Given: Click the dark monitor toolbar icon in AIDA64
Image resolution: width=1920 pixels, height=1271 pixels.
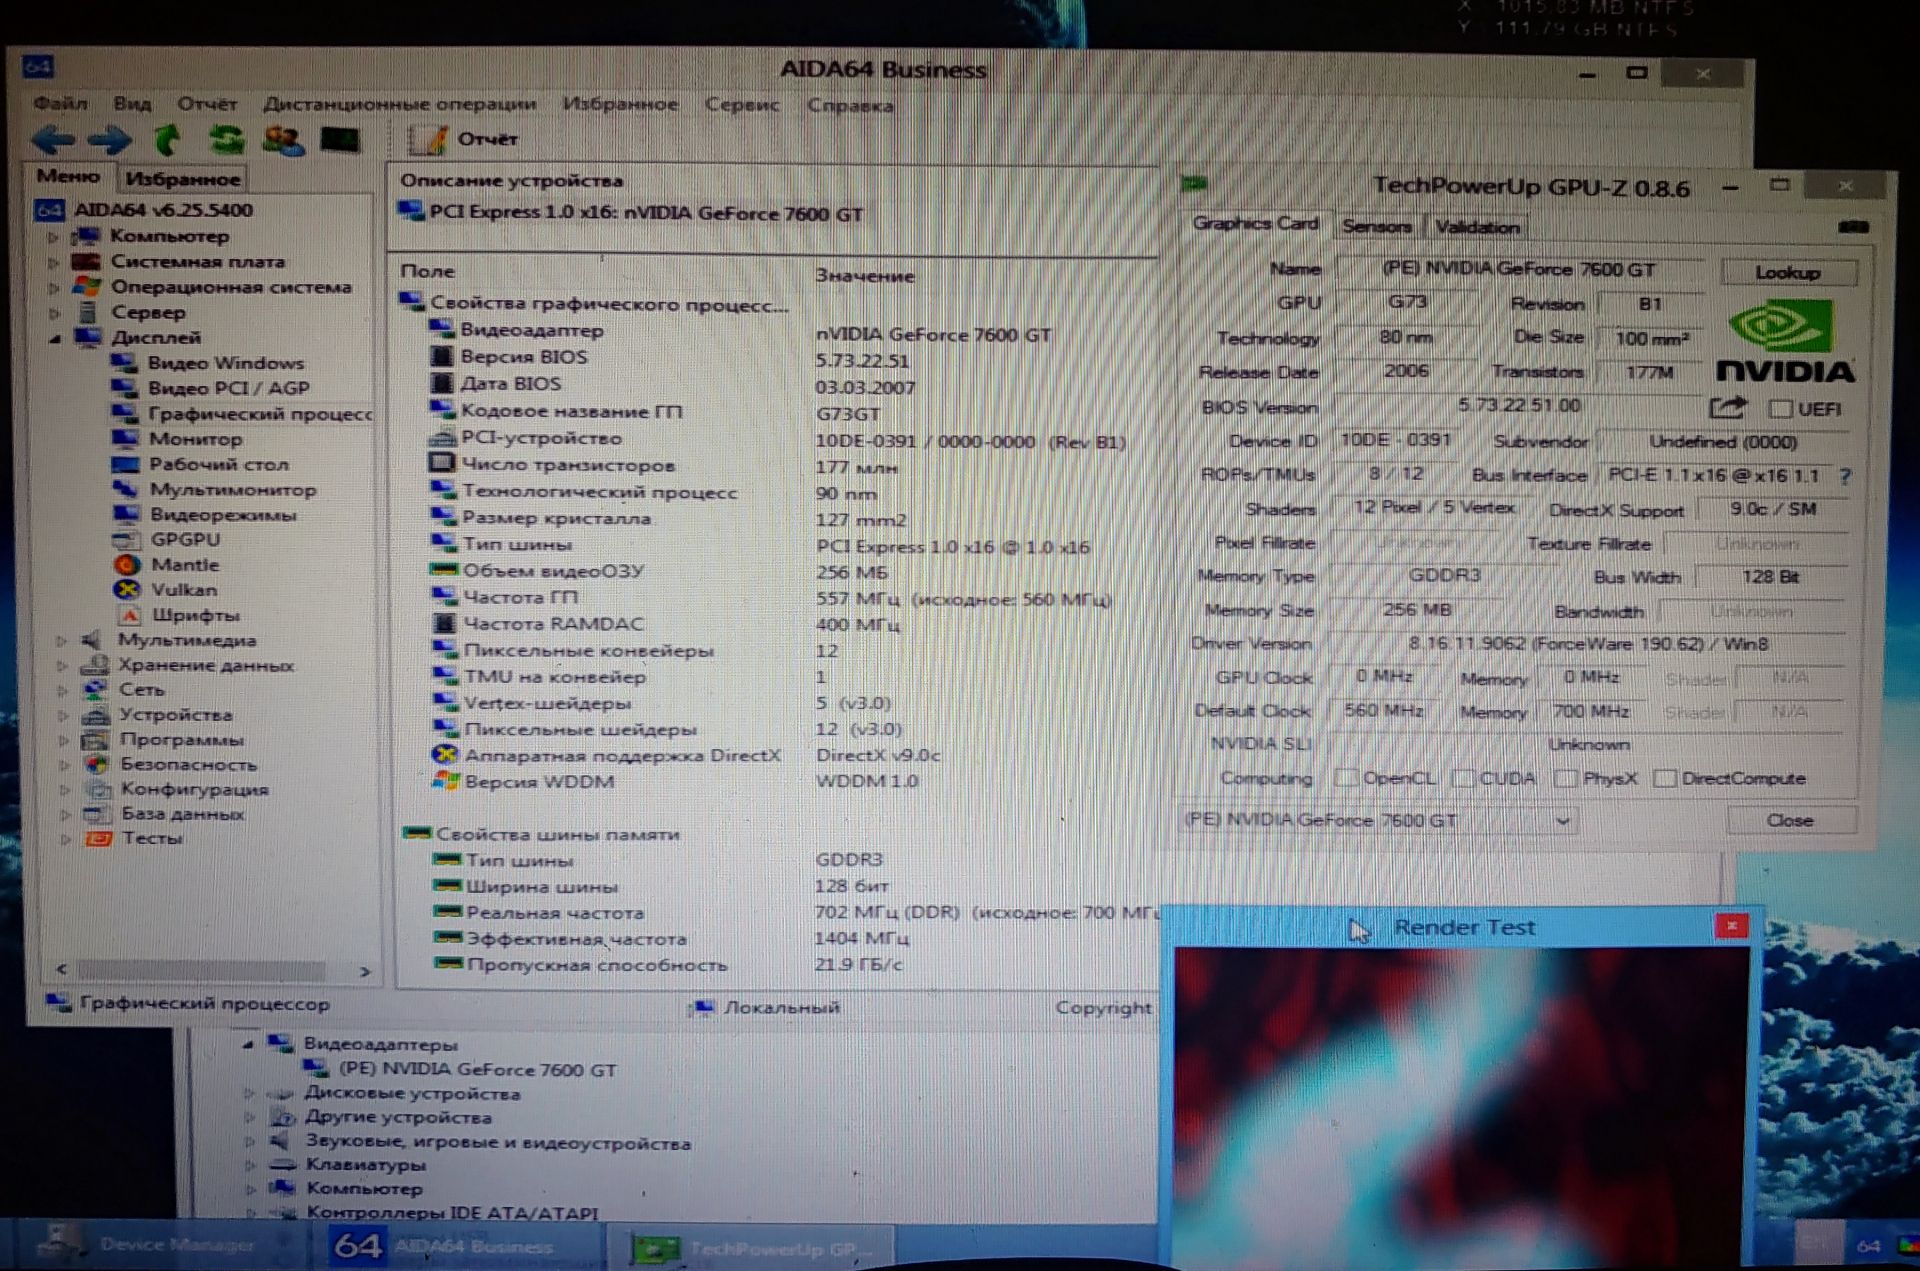Looking at the screenshot, I should pyautogui.click(x=340, y=140).
